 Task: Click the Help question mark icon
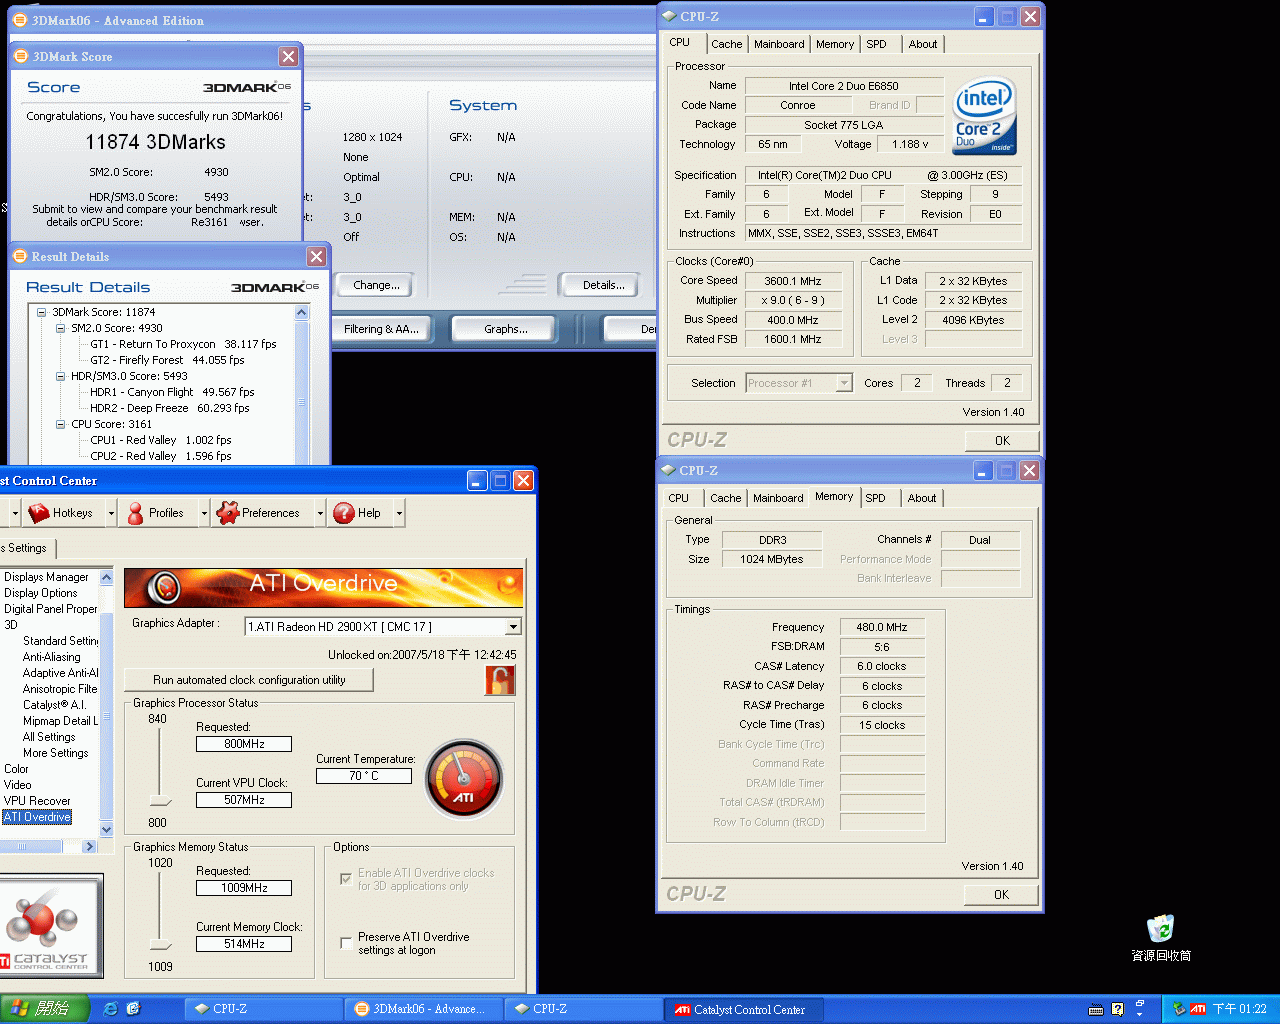click(x=344, y=513)
